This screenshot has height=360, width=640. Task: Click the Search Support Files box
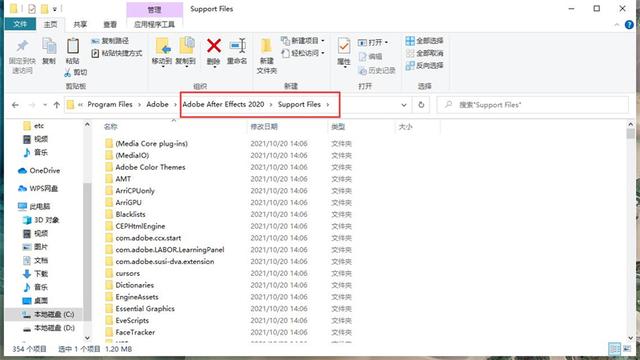tap(533, 105)
